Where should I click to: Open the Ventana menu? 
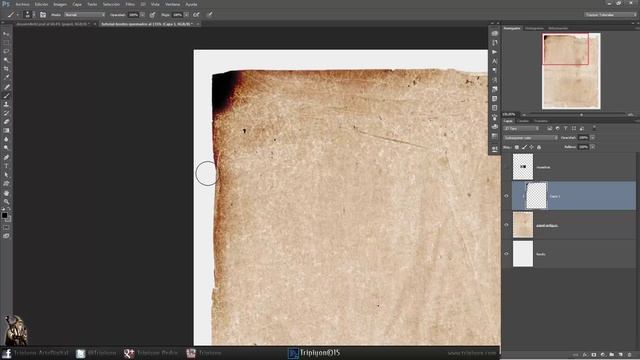pyautogui.click(x=172, y=4)
